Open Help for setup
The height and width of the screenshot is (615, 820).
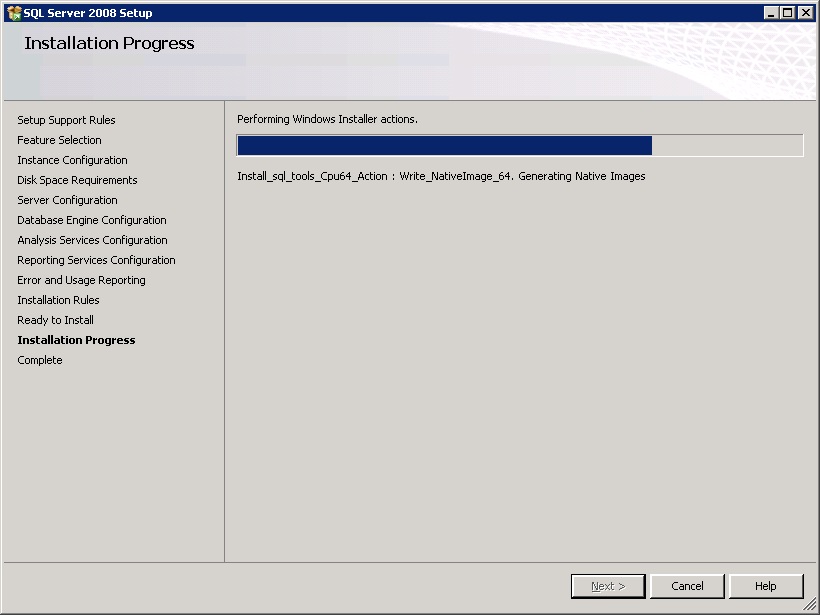coord(766,586)
